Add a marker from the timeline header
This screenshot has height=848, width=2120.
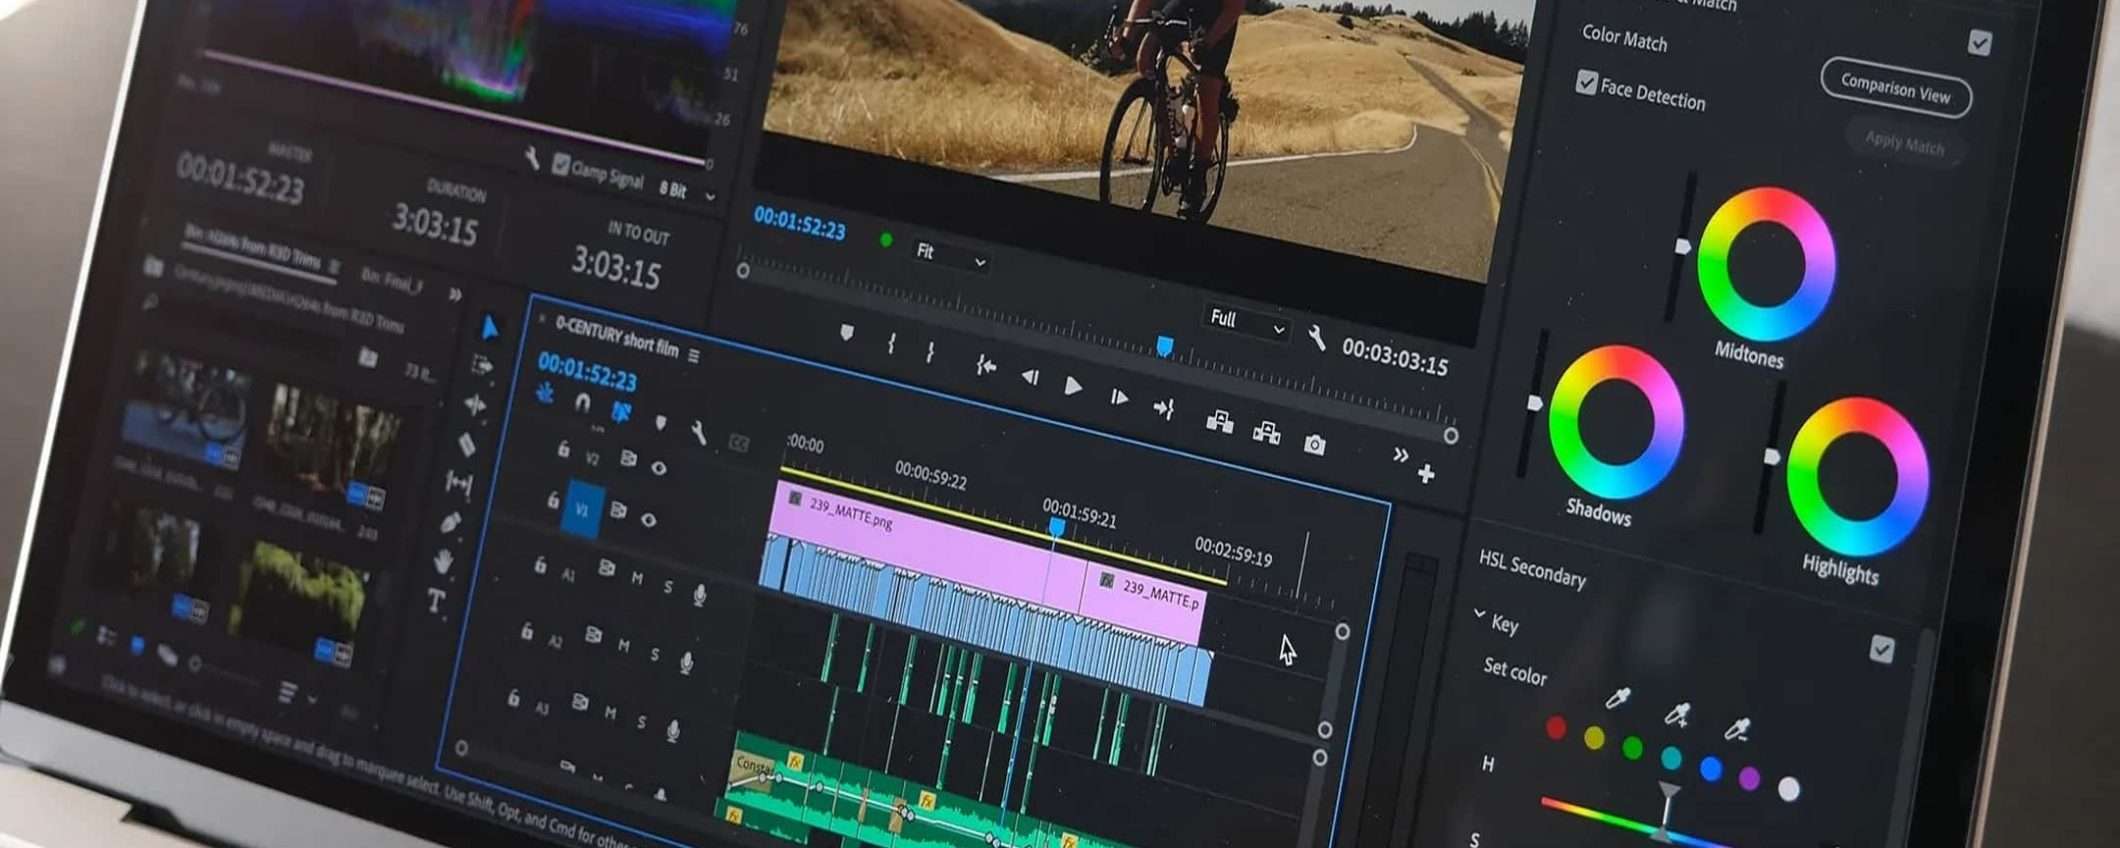[x=660, y=423]
